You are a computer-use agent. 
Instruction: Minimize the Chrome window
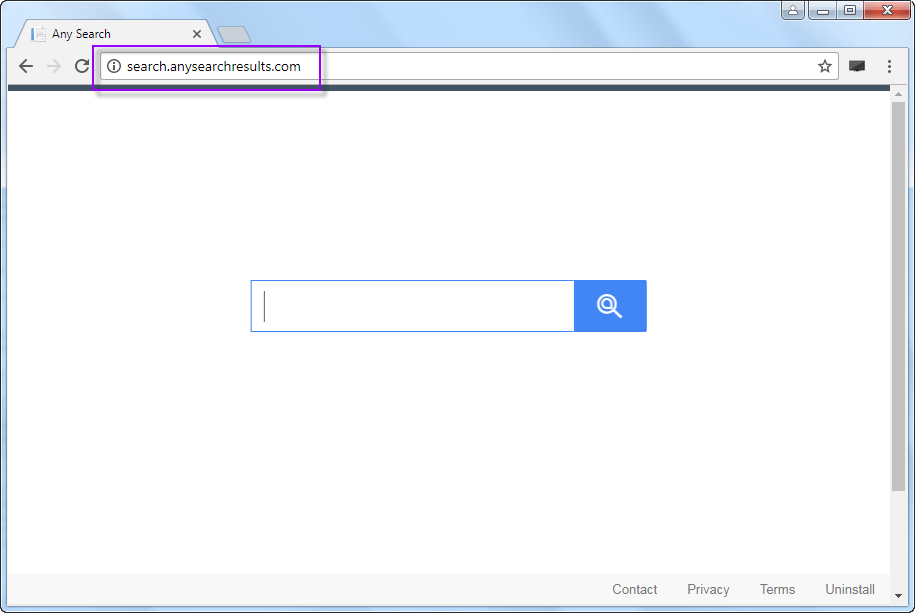823,11
